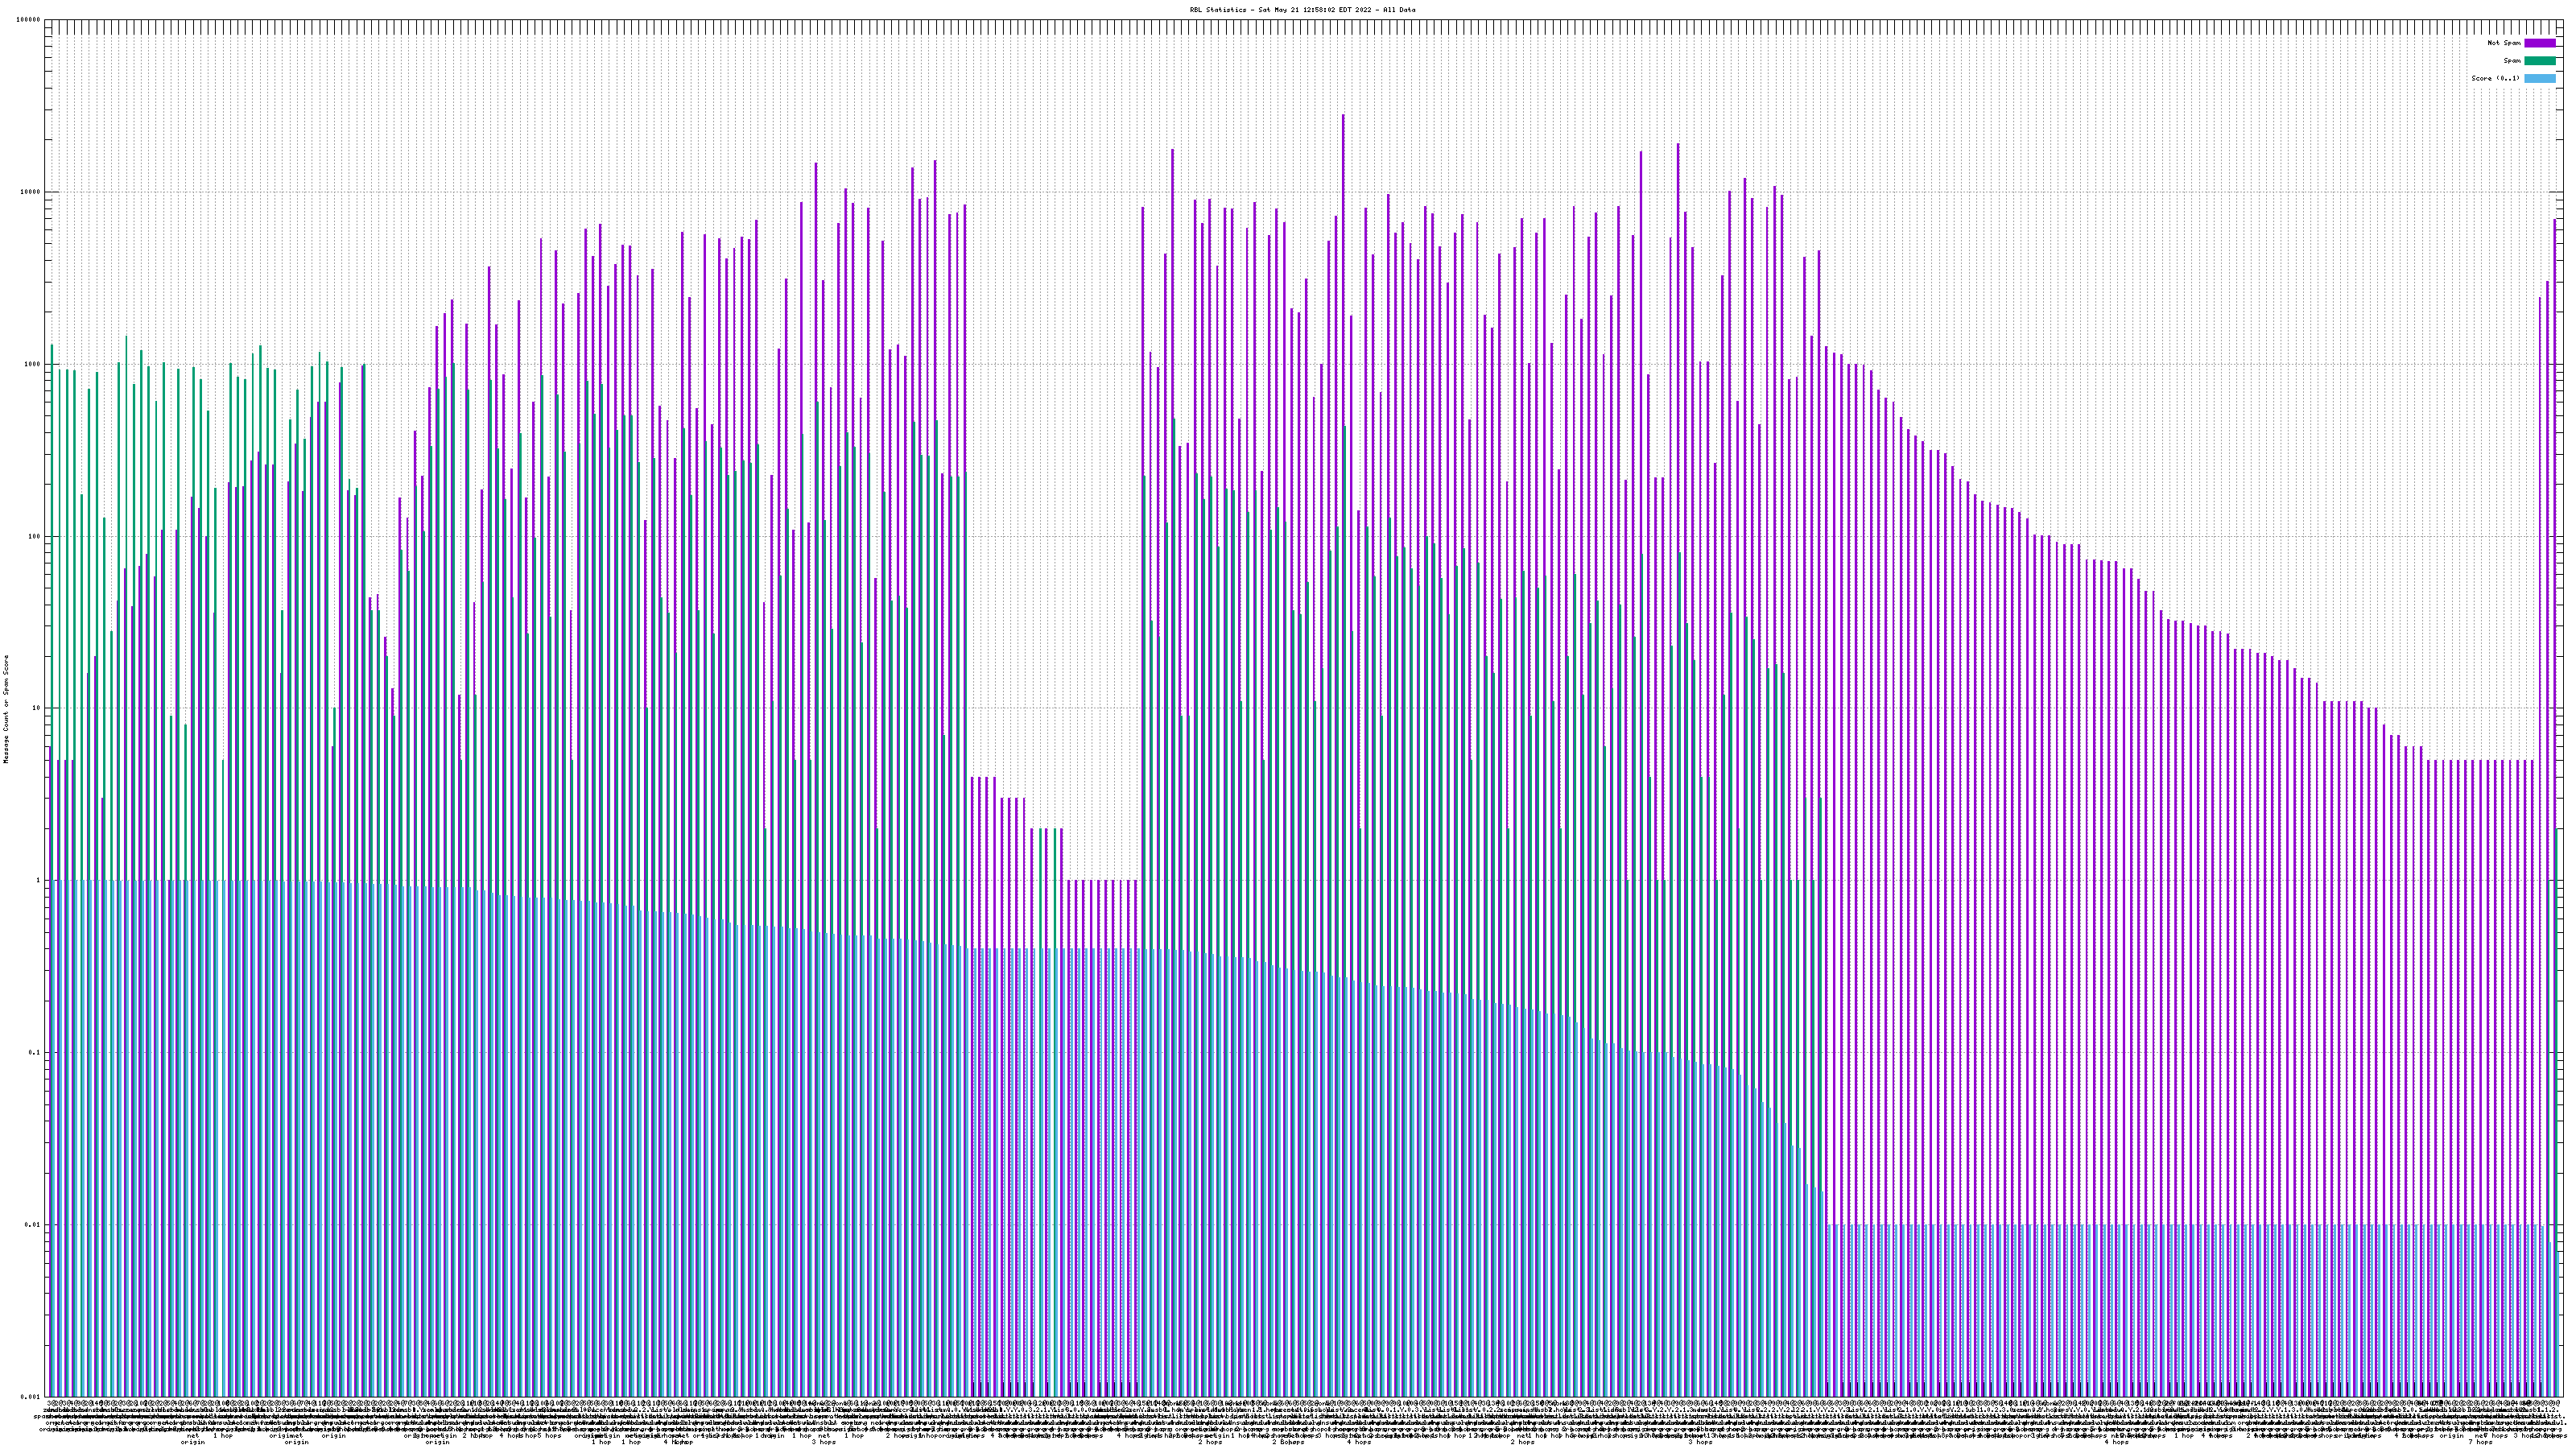Click the blue Score (0..1) legend swatch

click(2539, 78)
